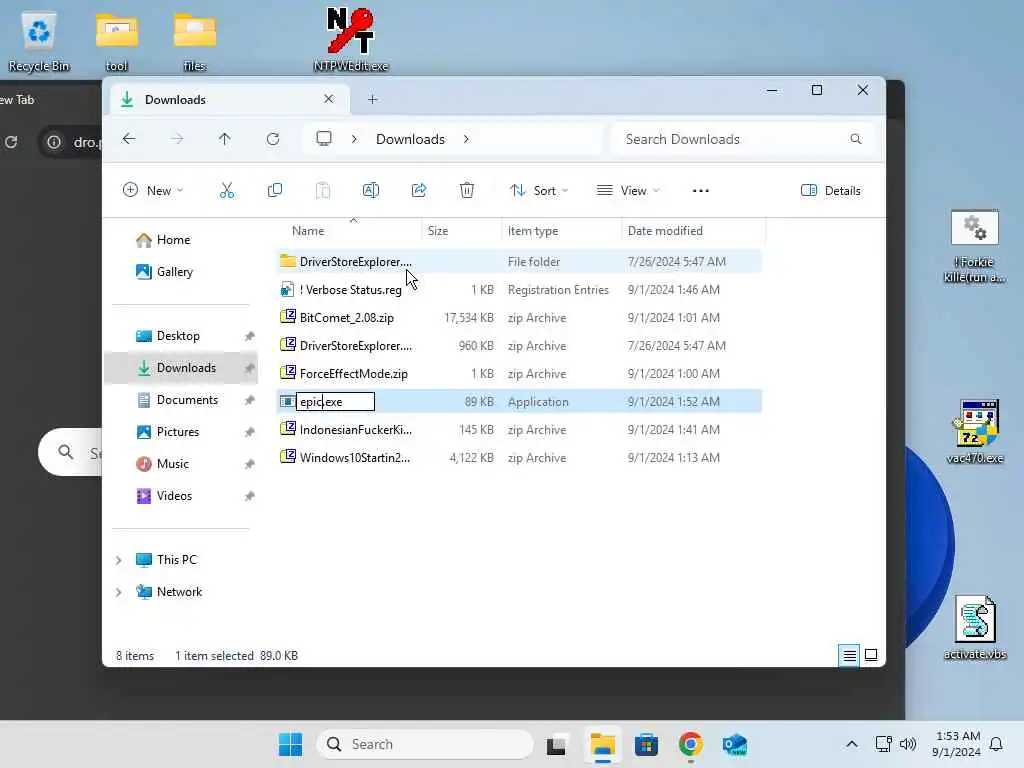Screen dimensions: 1024x768
Task: Click chevron before Downloads in address bar
Action: [x=354, y=139]
